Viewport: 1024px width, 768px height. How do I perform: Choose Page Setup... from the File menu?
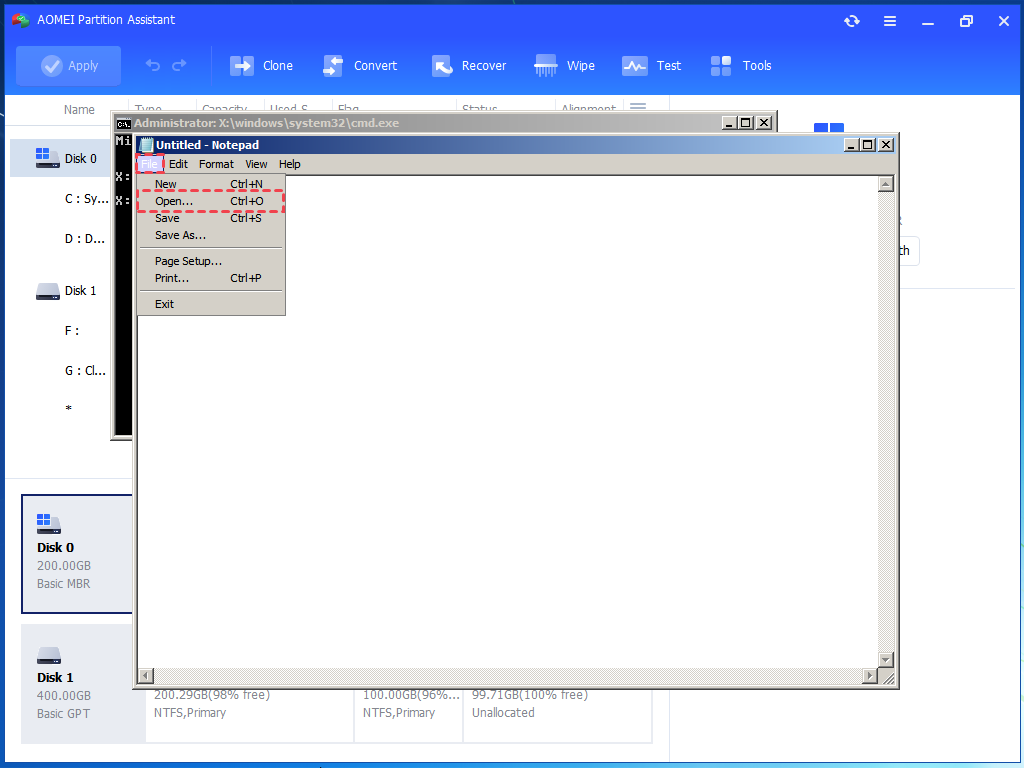coord(211,261)
